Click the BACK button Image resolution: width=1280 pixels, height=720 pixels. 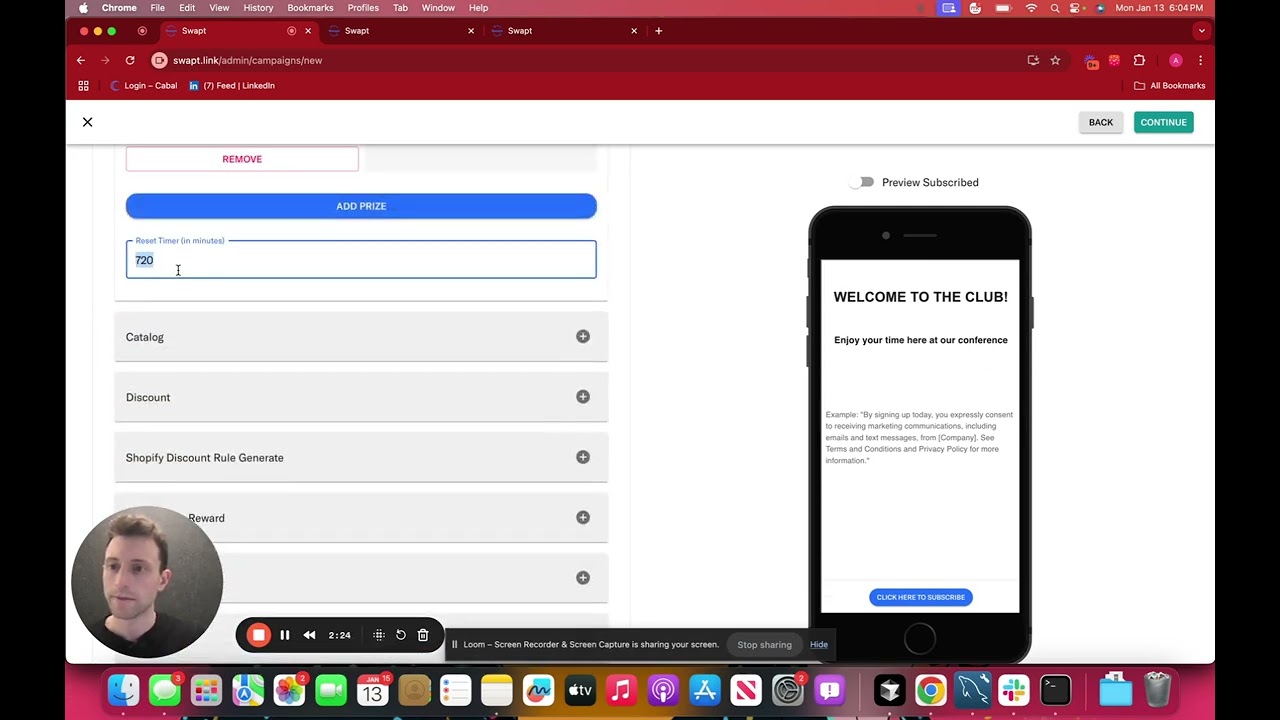pos(1100,122)
